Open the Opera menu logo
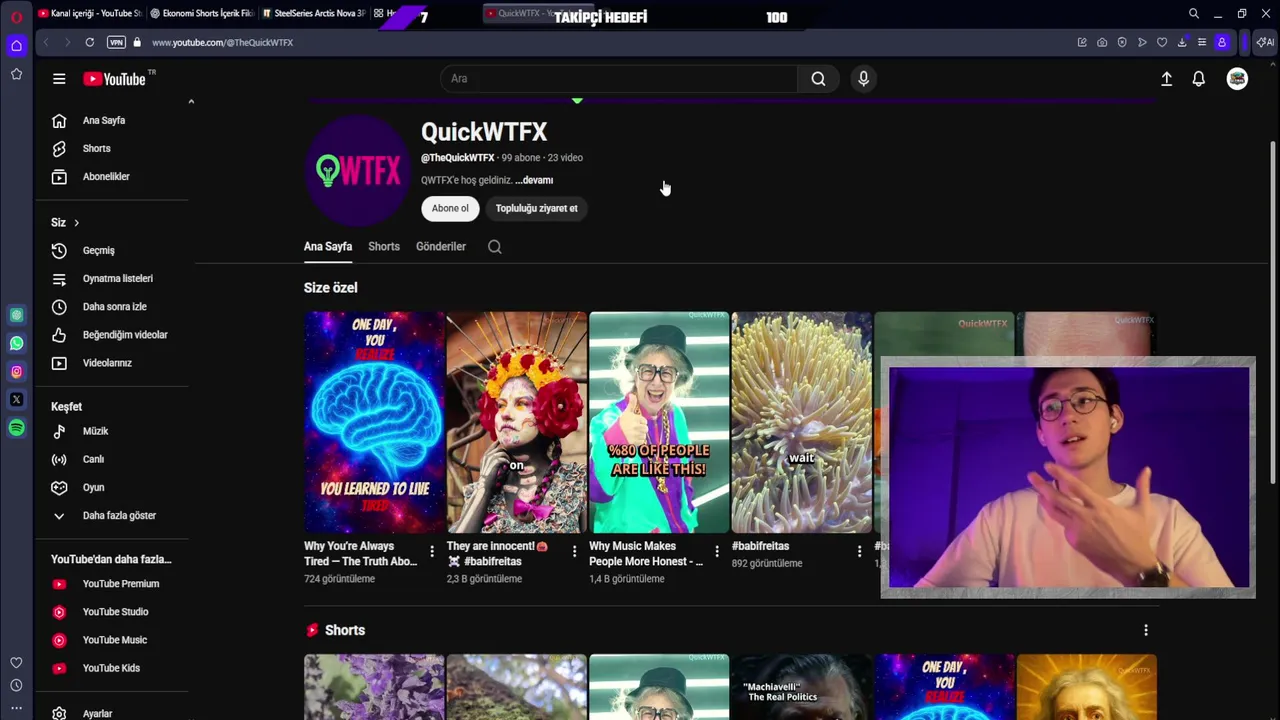The image size is (1280, 720). click(16, 16)
